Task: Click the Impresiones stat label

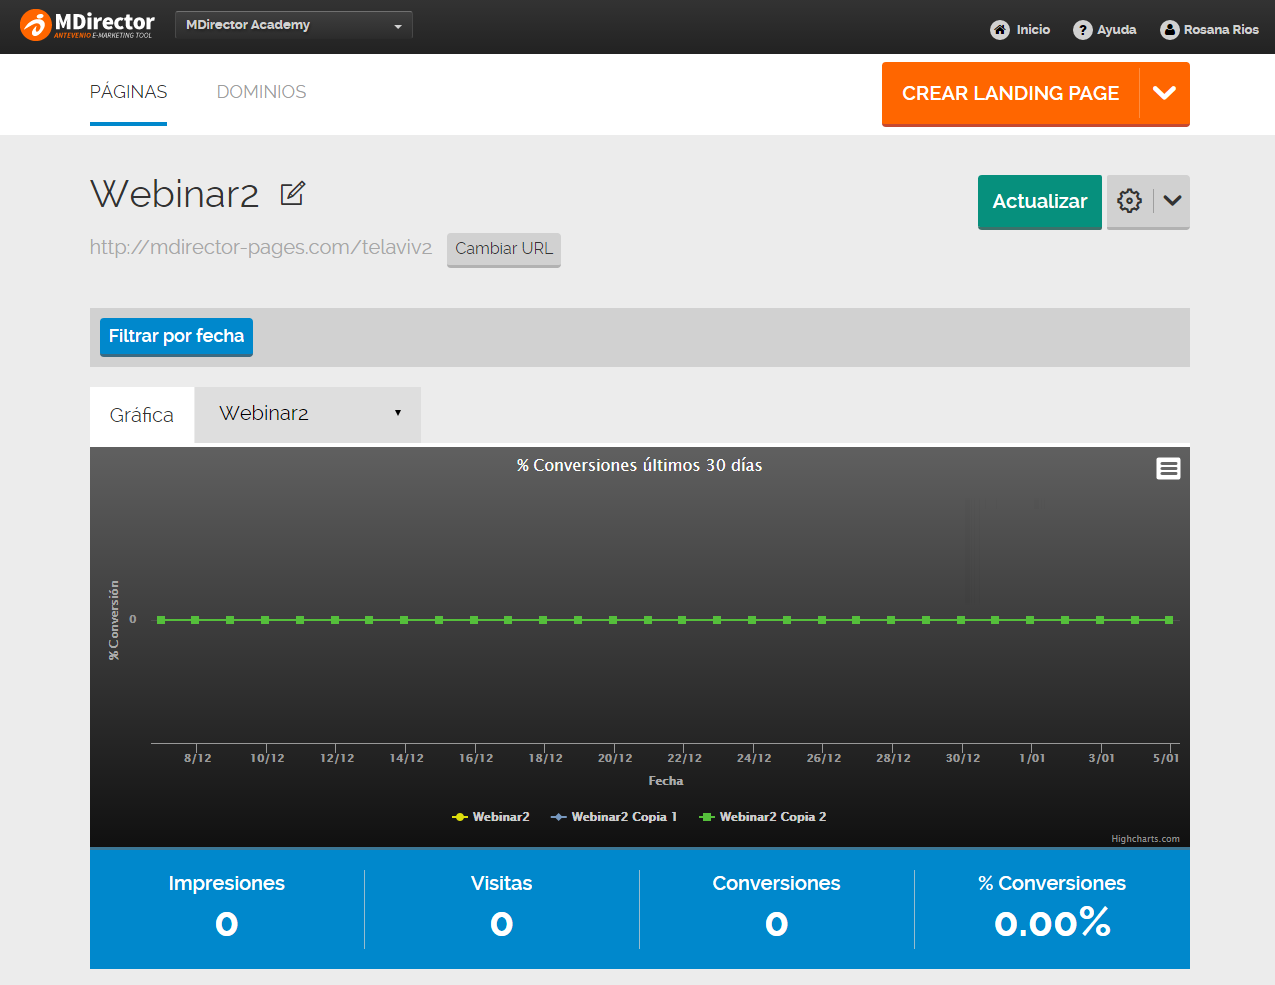Action: click(x=227, y=883)
